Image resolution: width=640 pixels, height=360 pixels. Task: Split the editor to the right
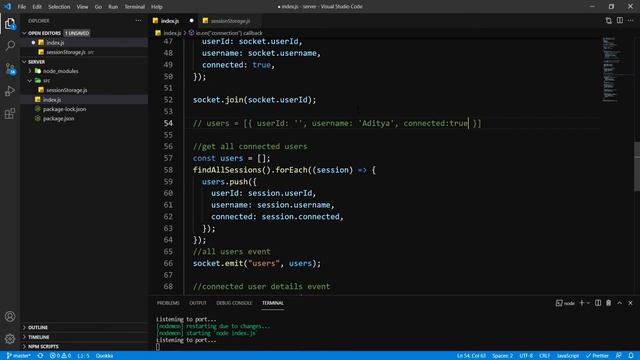pos(620,20)
